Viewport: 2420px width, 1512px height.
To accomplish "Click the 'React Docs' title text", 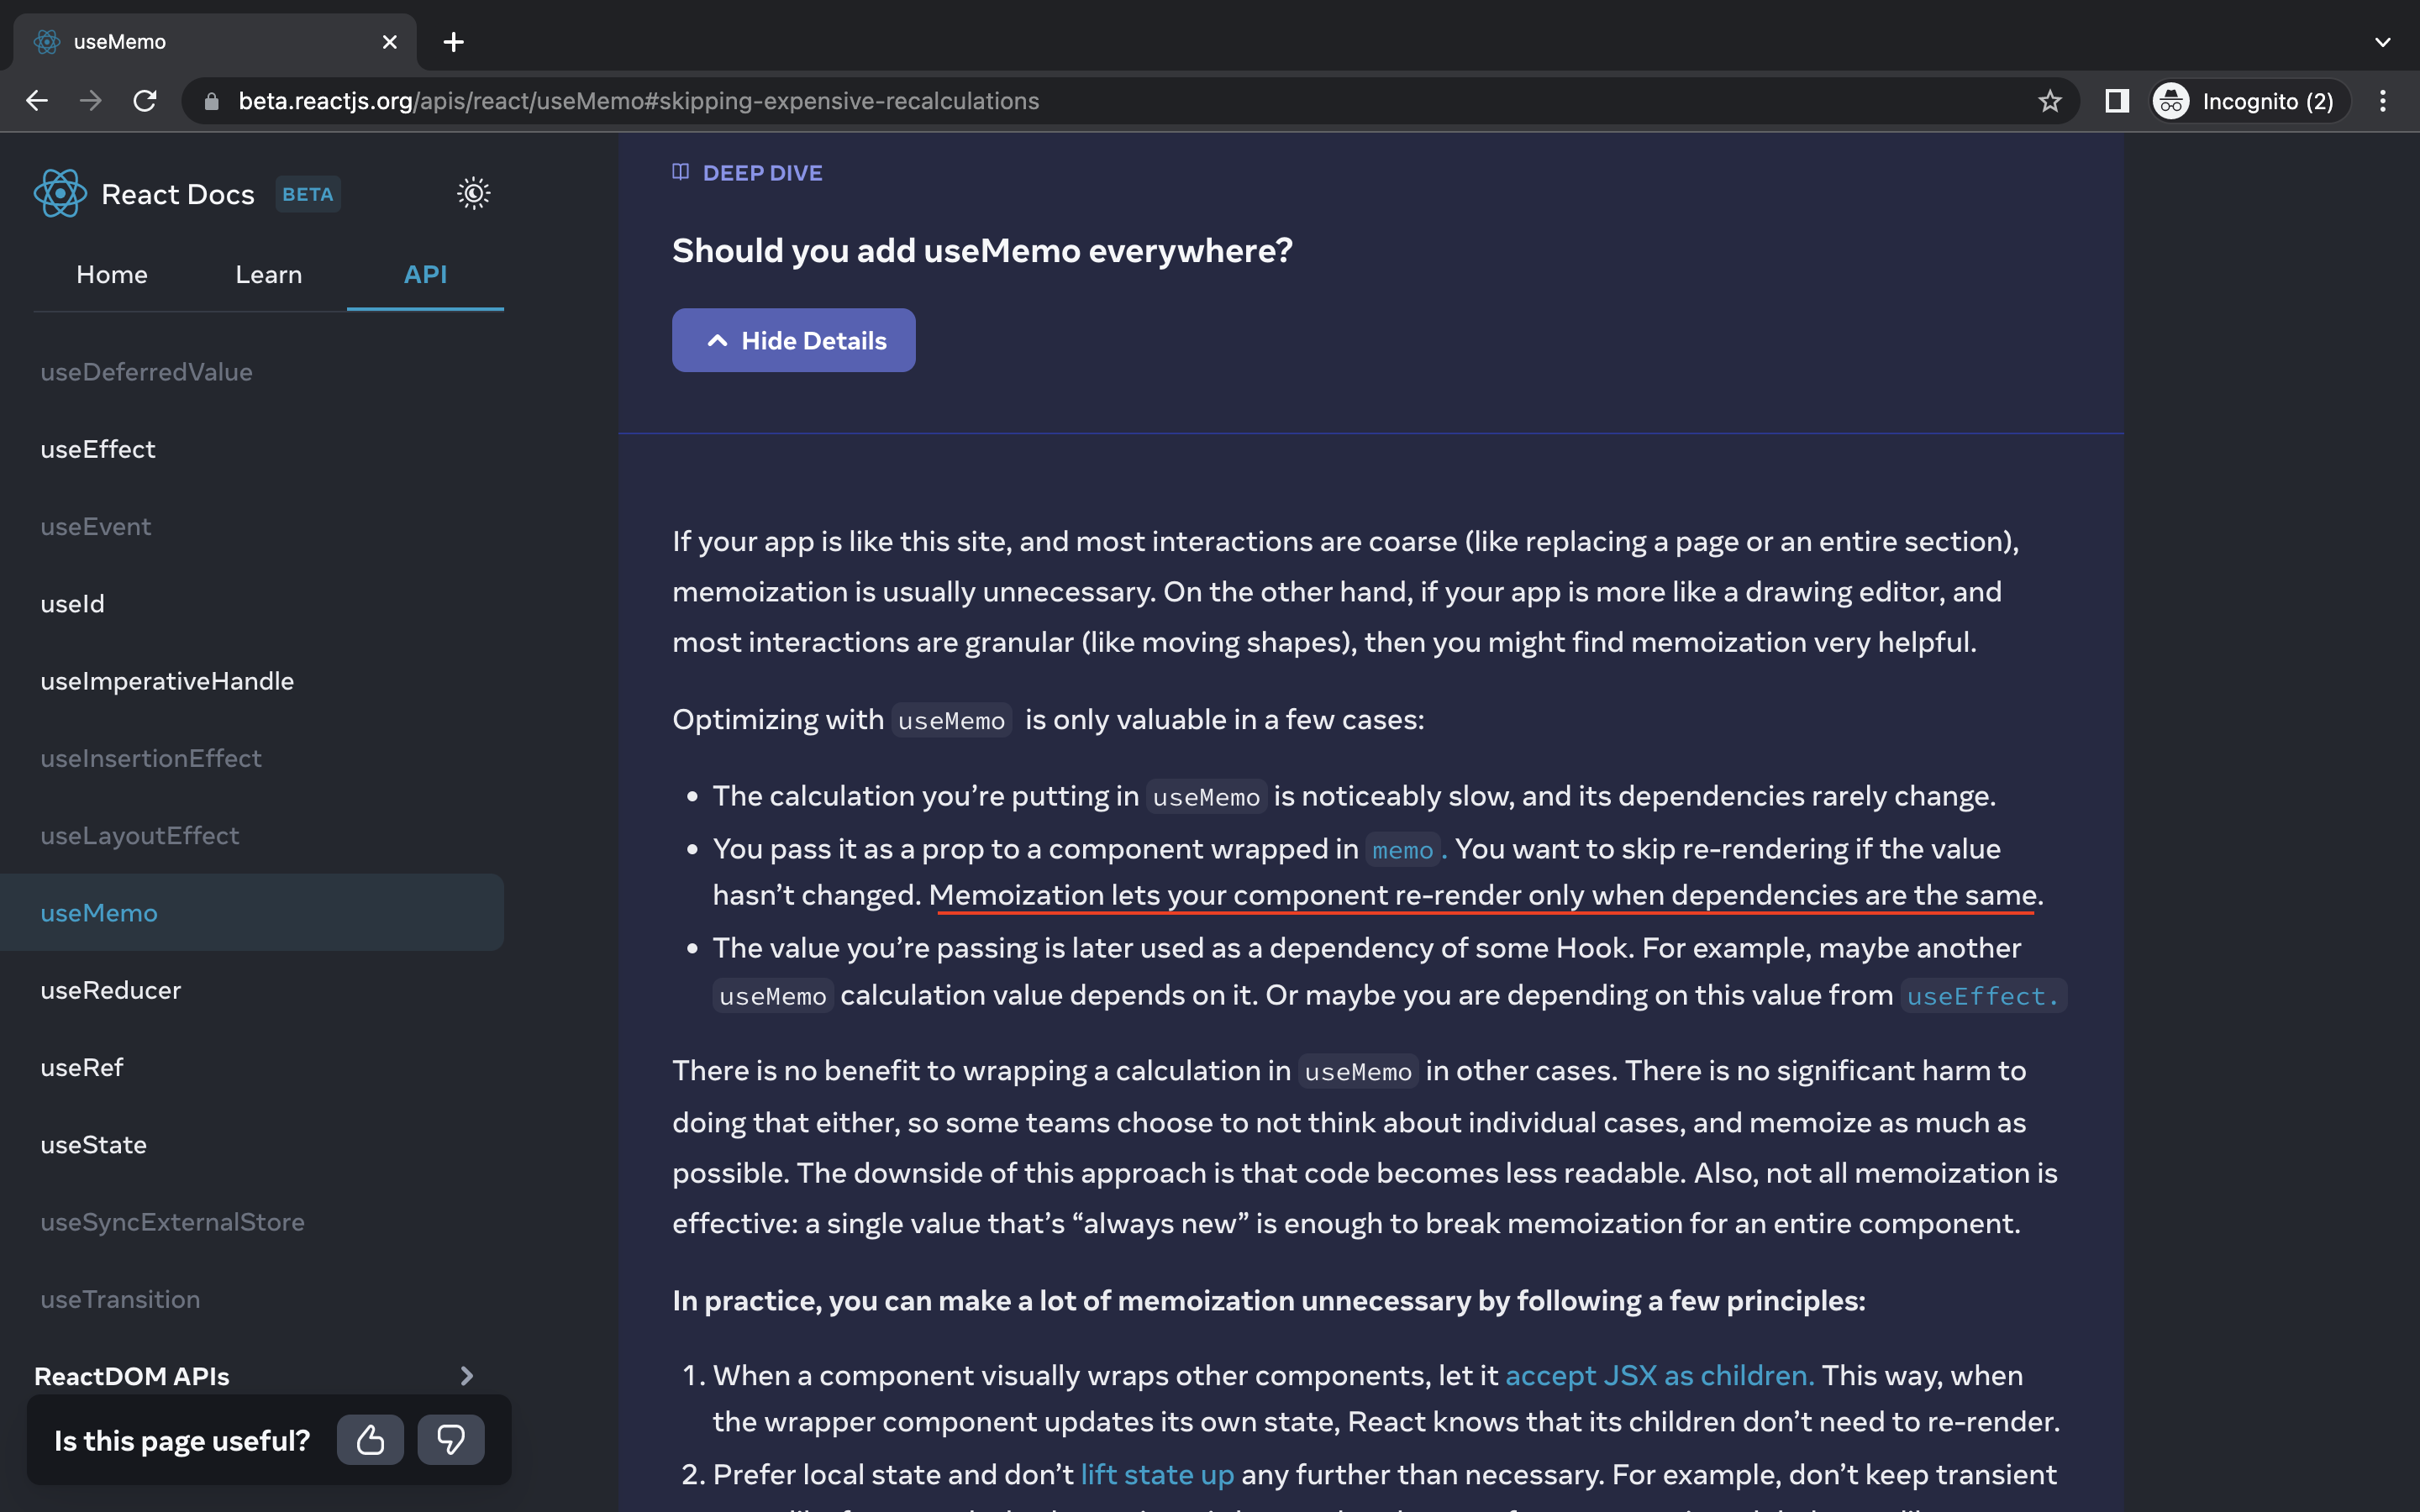I will 178,194.
